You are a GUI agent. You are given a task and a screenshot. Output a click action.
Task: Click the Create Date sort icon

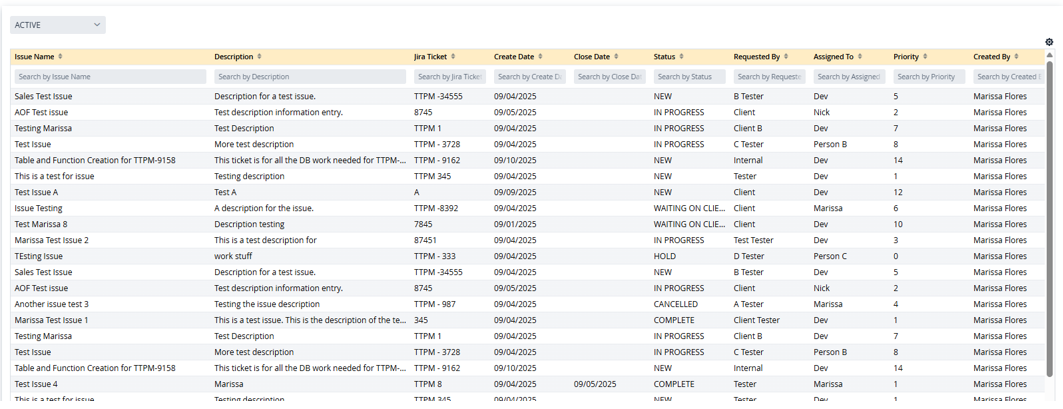coord(540,57)
